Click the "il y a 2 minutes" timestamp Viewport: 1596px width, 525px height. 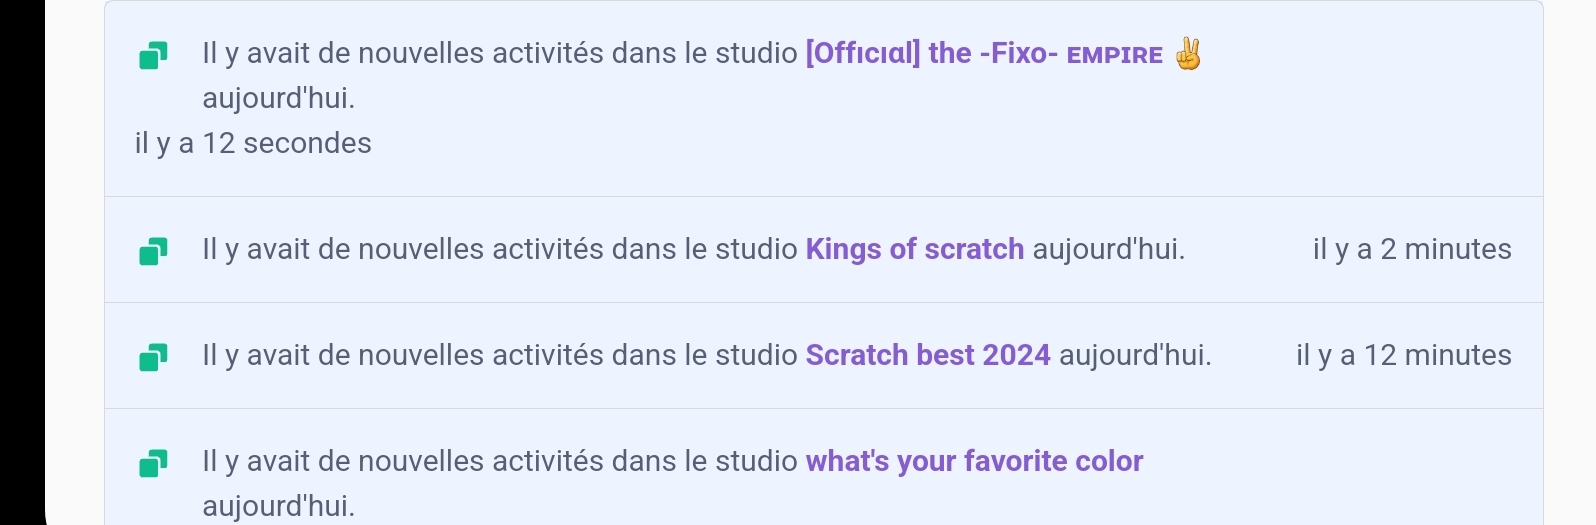point(1411,250)
